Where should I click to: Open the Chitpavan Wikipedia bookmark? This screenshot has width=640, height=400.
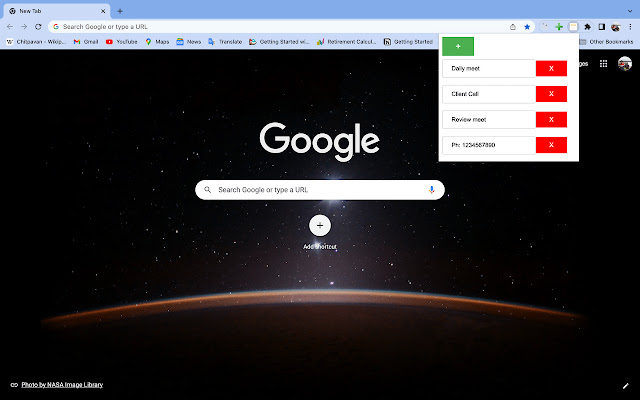click(36, 42)
